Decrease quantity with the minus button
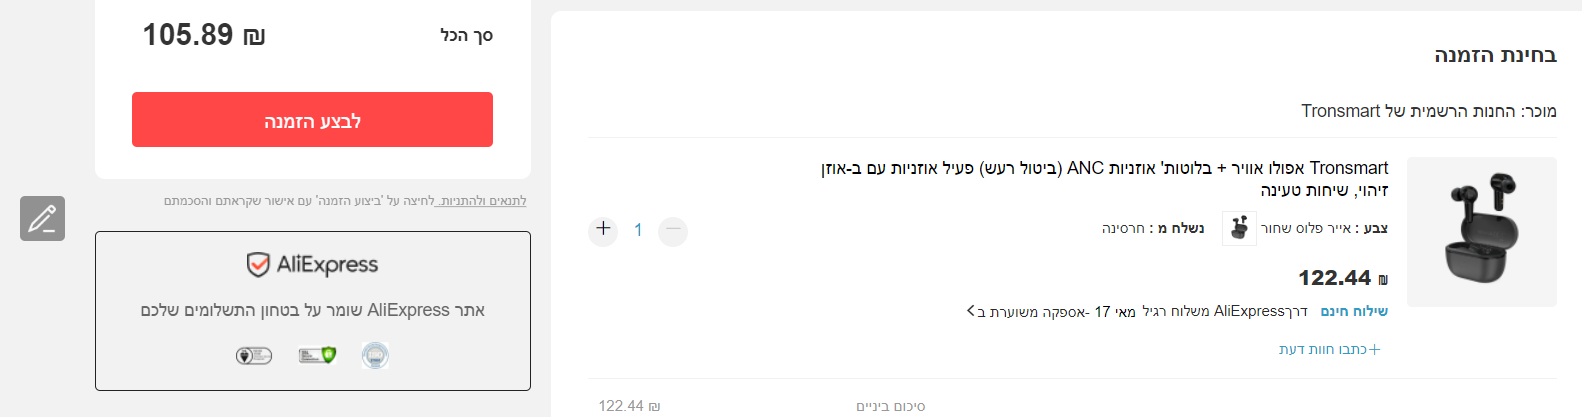The width and height of the screenshot is (1582, 417). click(x=673, y=231)
